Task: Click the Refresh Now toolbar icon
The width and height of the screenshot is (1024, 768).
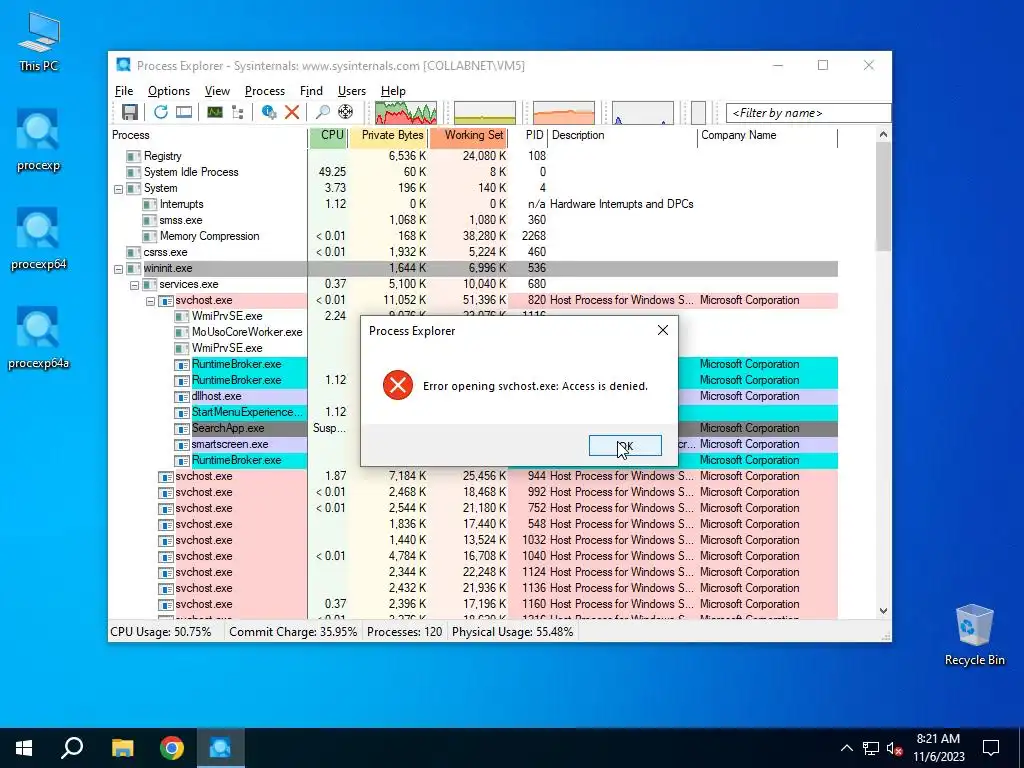Action: click(161, 112)
